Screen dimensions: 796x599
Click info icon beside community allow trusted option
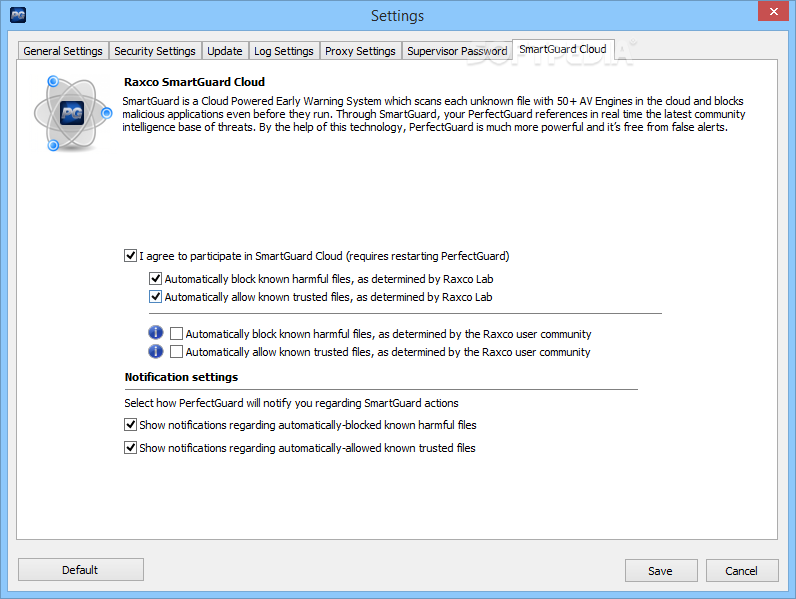[156, 351]
